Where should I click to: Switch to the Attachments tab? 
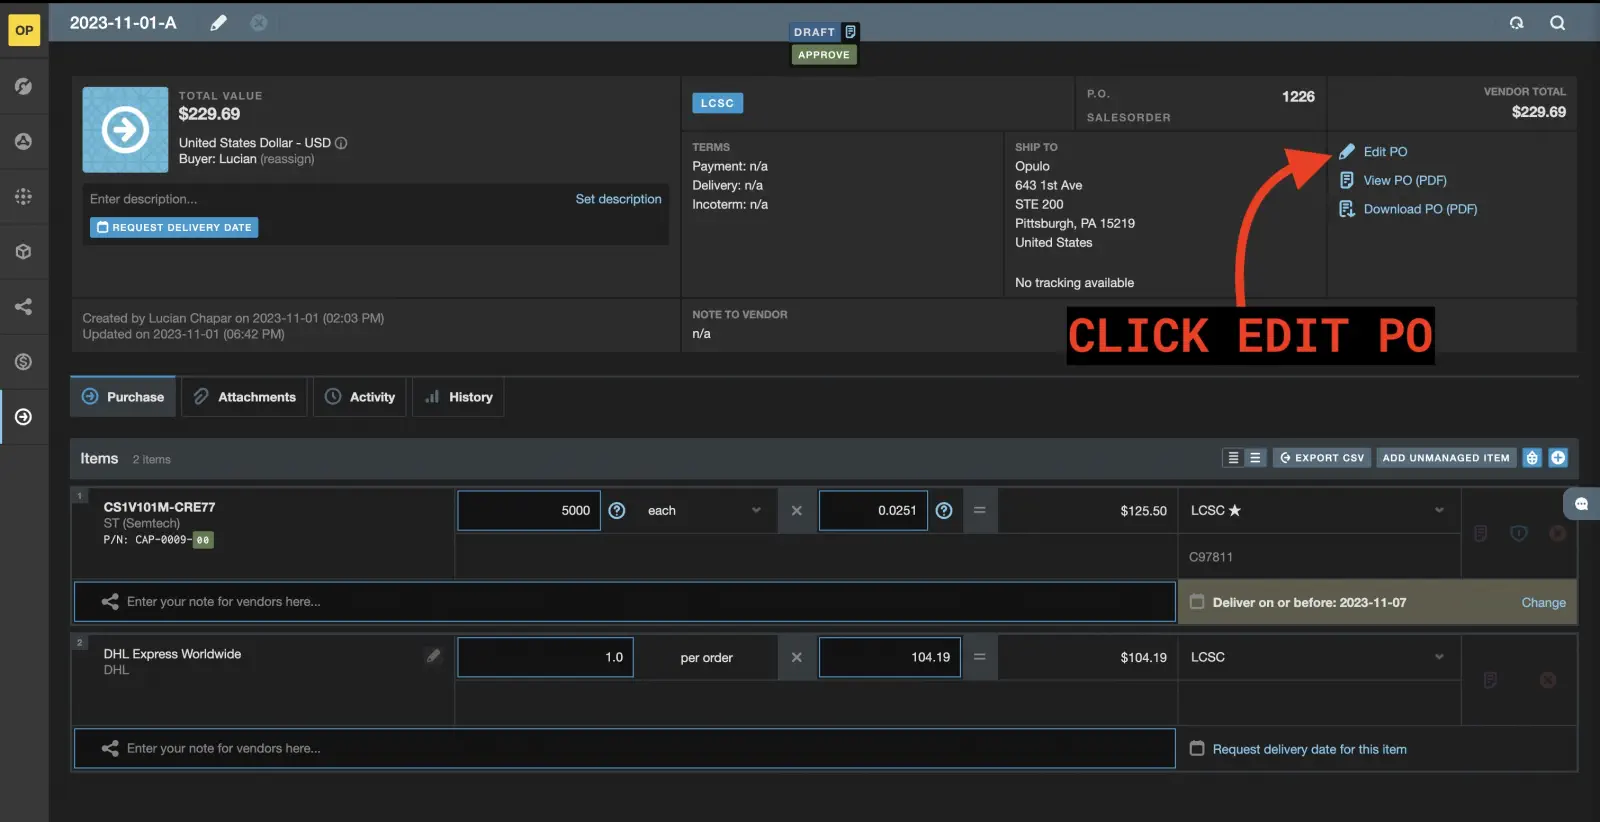[245, 397]
